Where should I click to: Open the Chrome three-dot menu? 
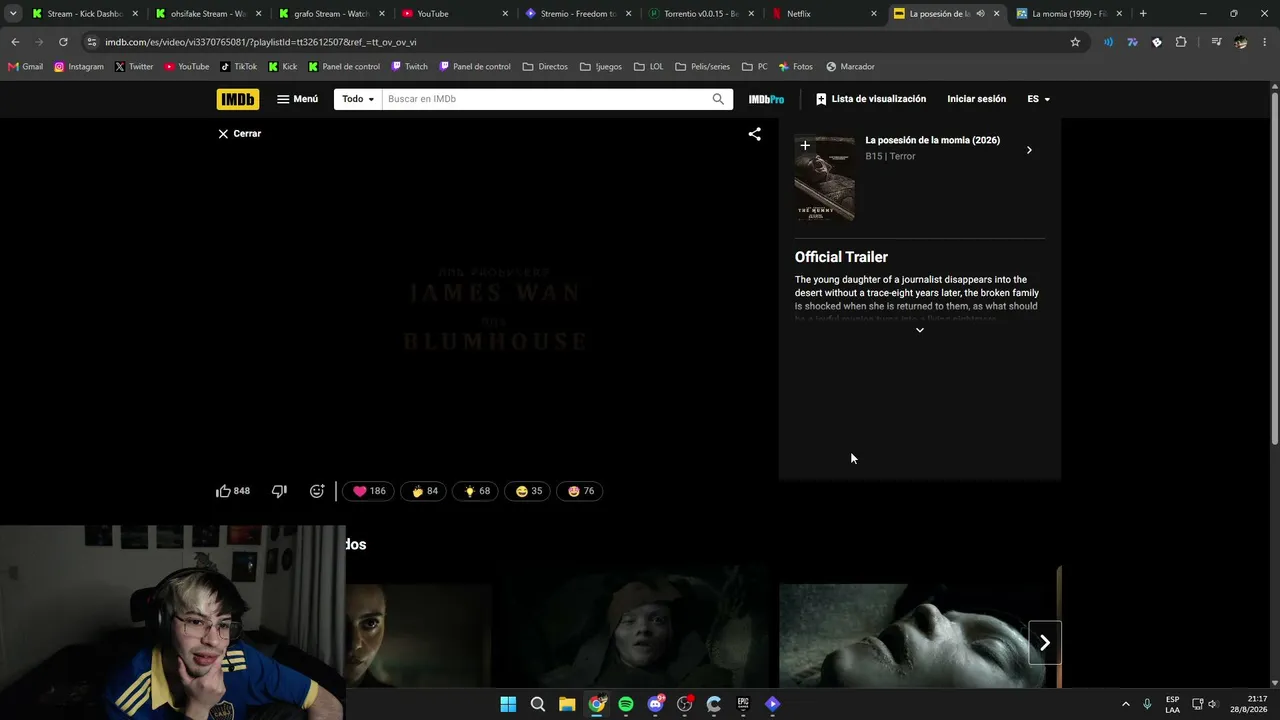(1265, 42)
